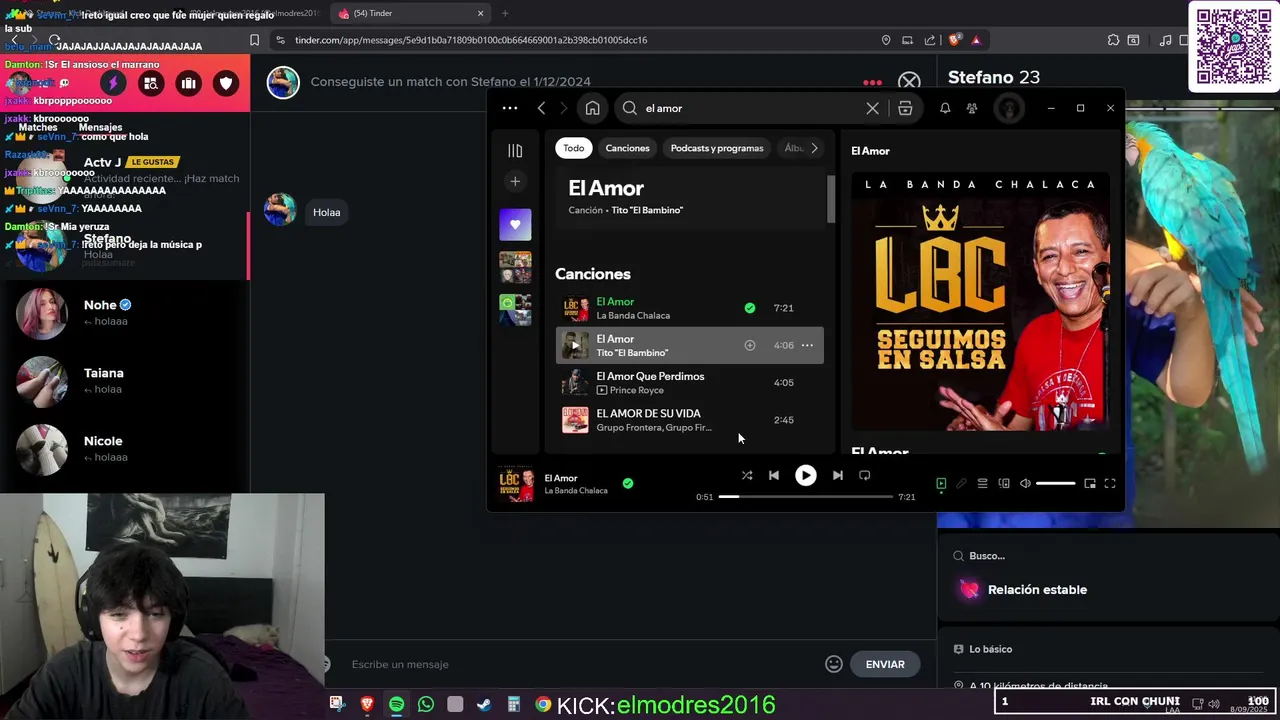
Task: Open WhatsApp from the taskbar
Action: (426, 704)
